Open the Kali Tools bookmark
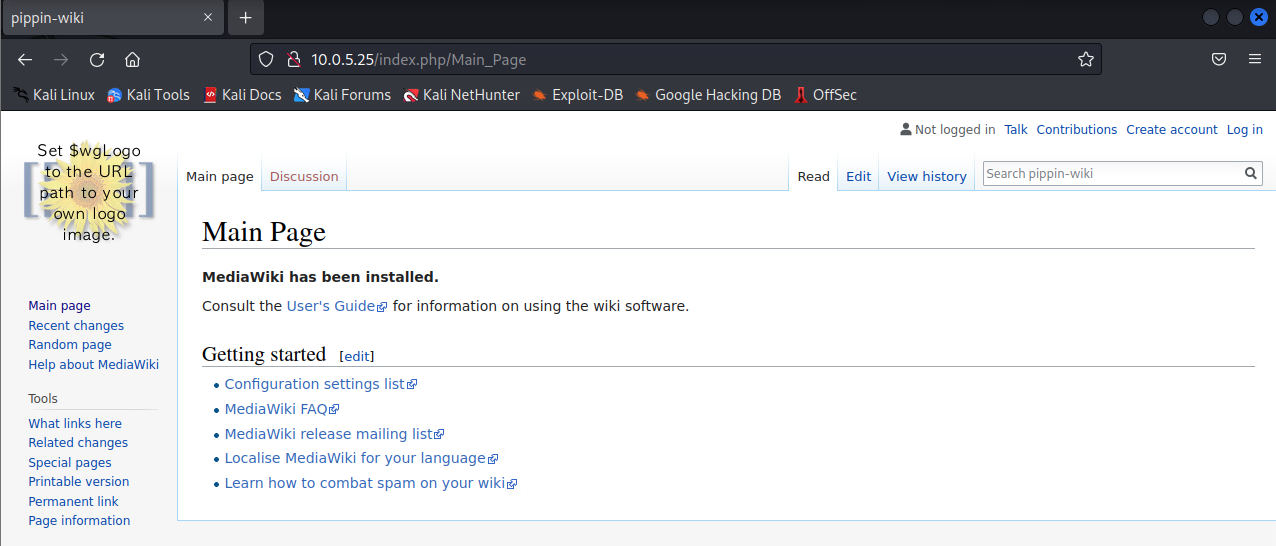This screenshot has height=546, width=1276. (x=148, y=95)
